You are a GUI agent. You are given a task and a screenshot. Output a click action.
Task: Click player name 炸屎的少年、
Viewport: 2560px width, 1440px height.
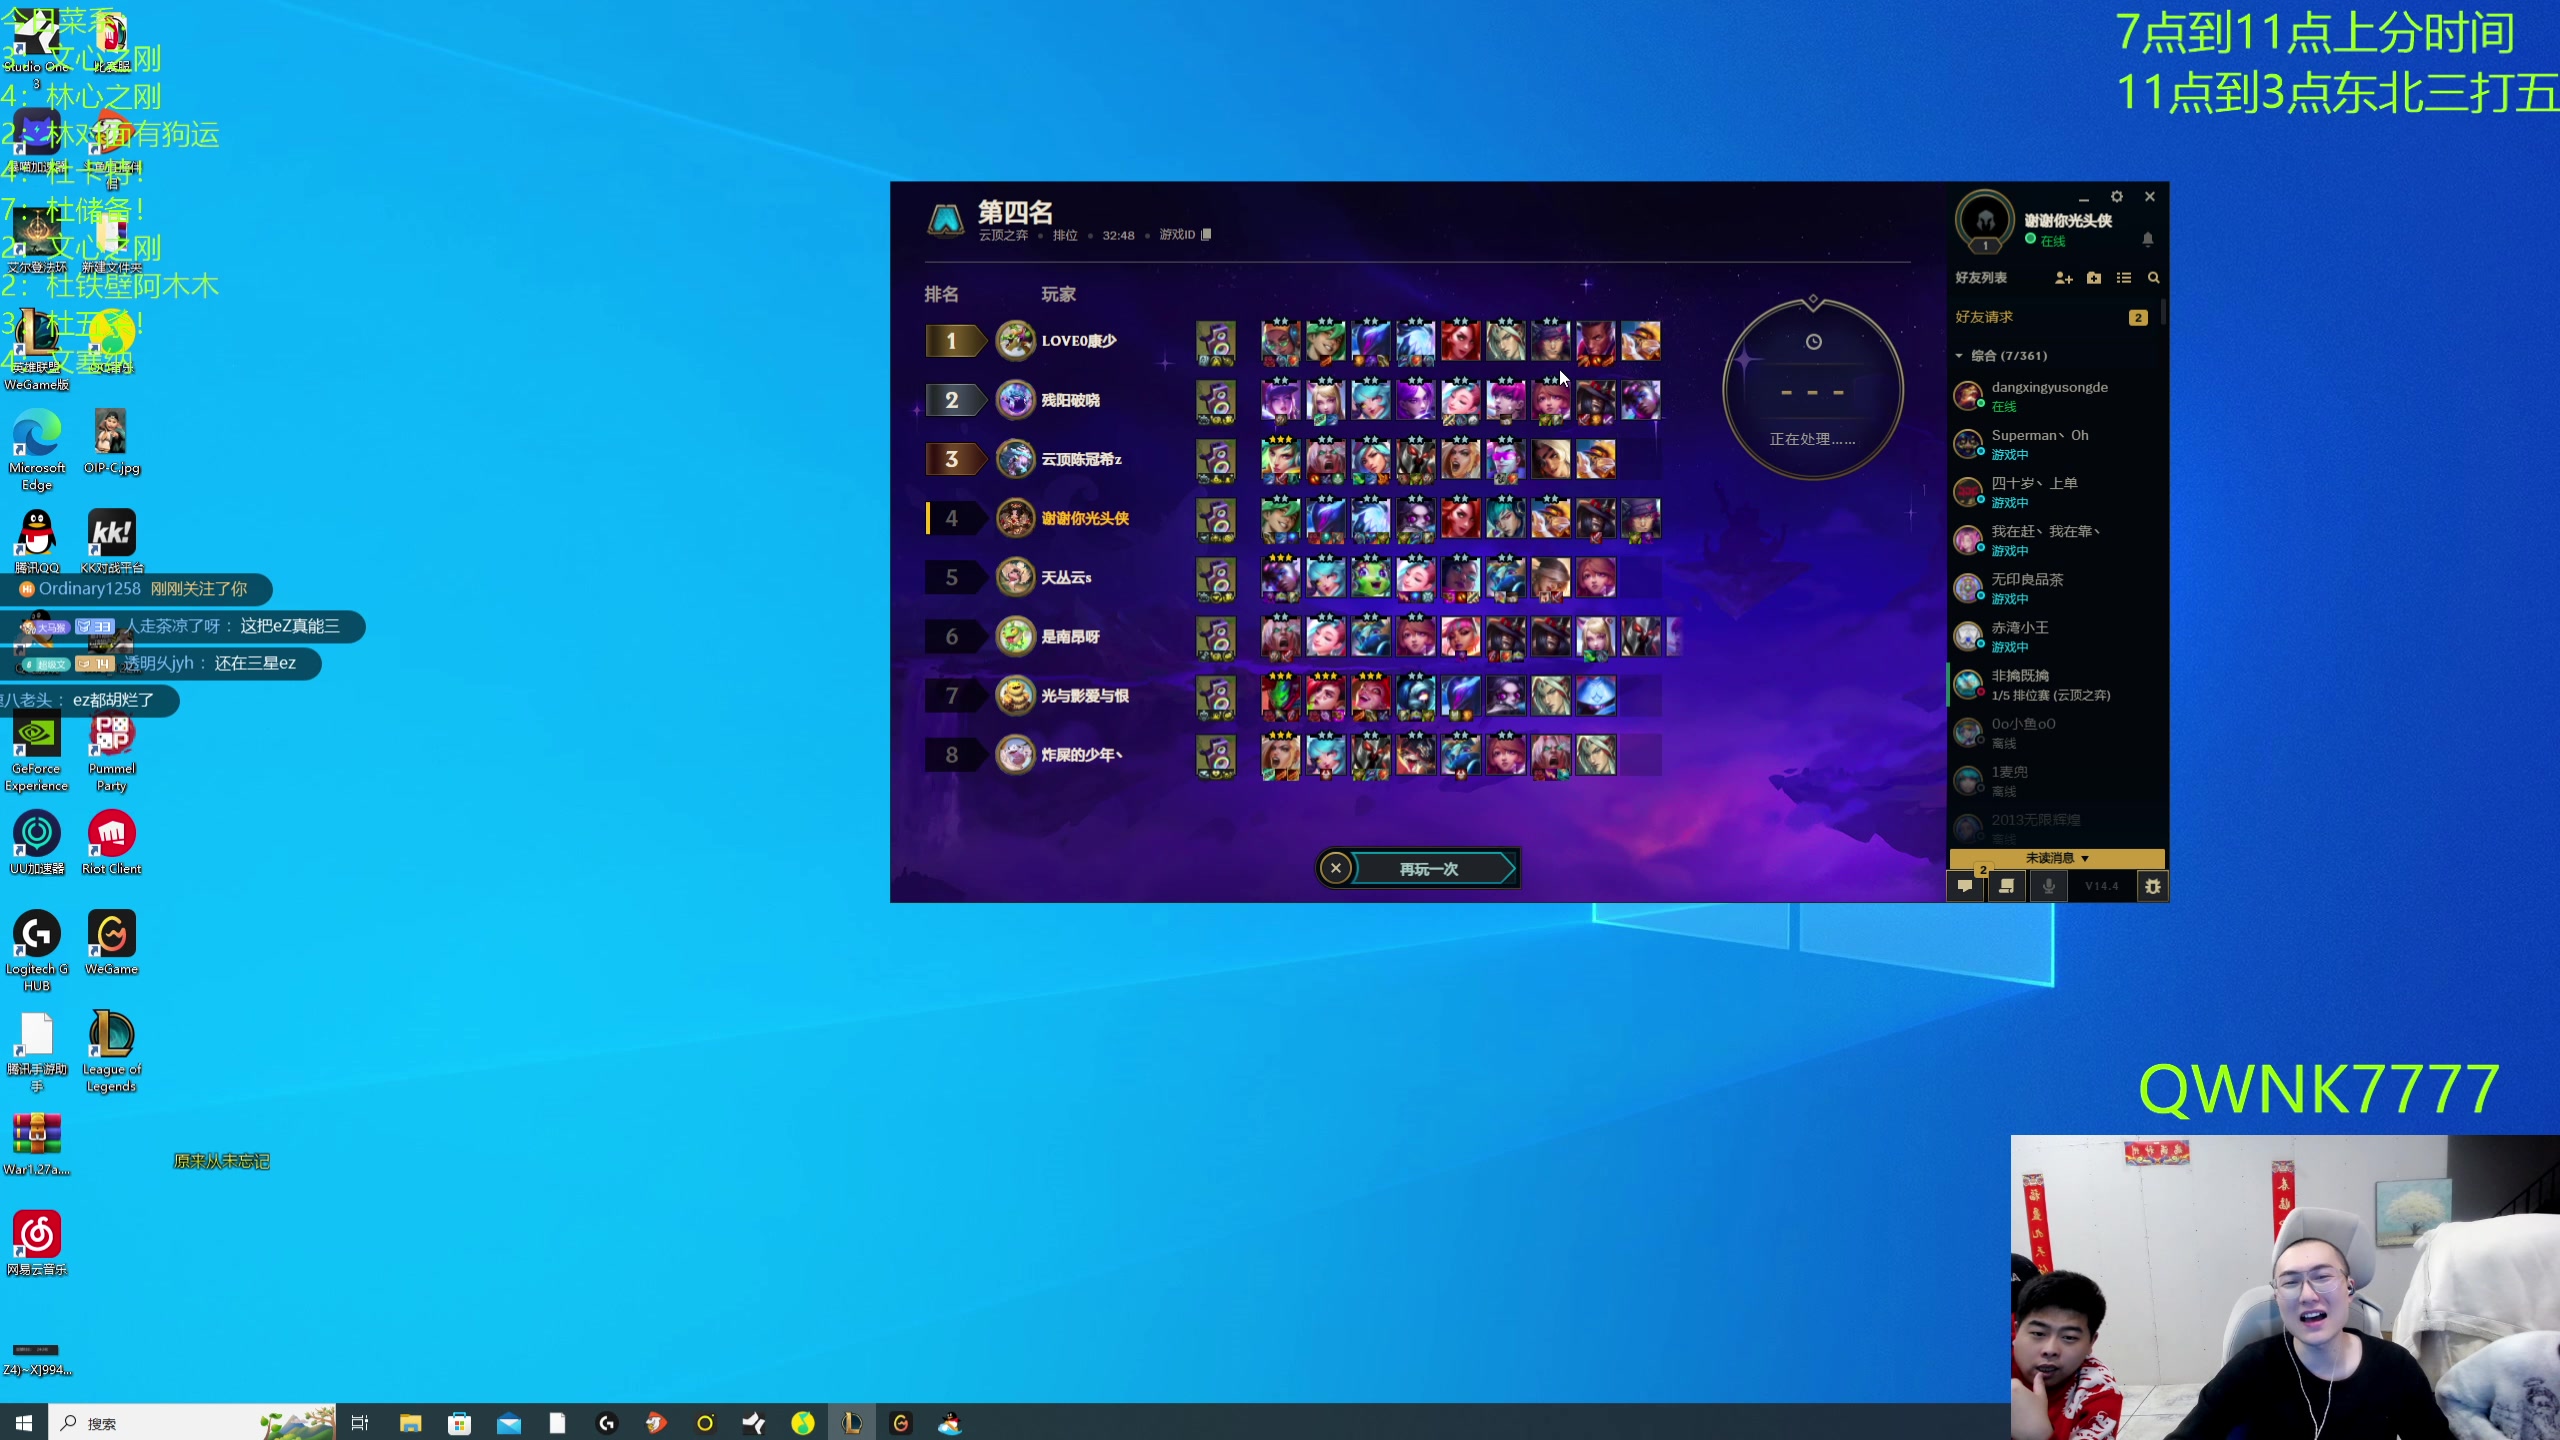pos(1082,754)
